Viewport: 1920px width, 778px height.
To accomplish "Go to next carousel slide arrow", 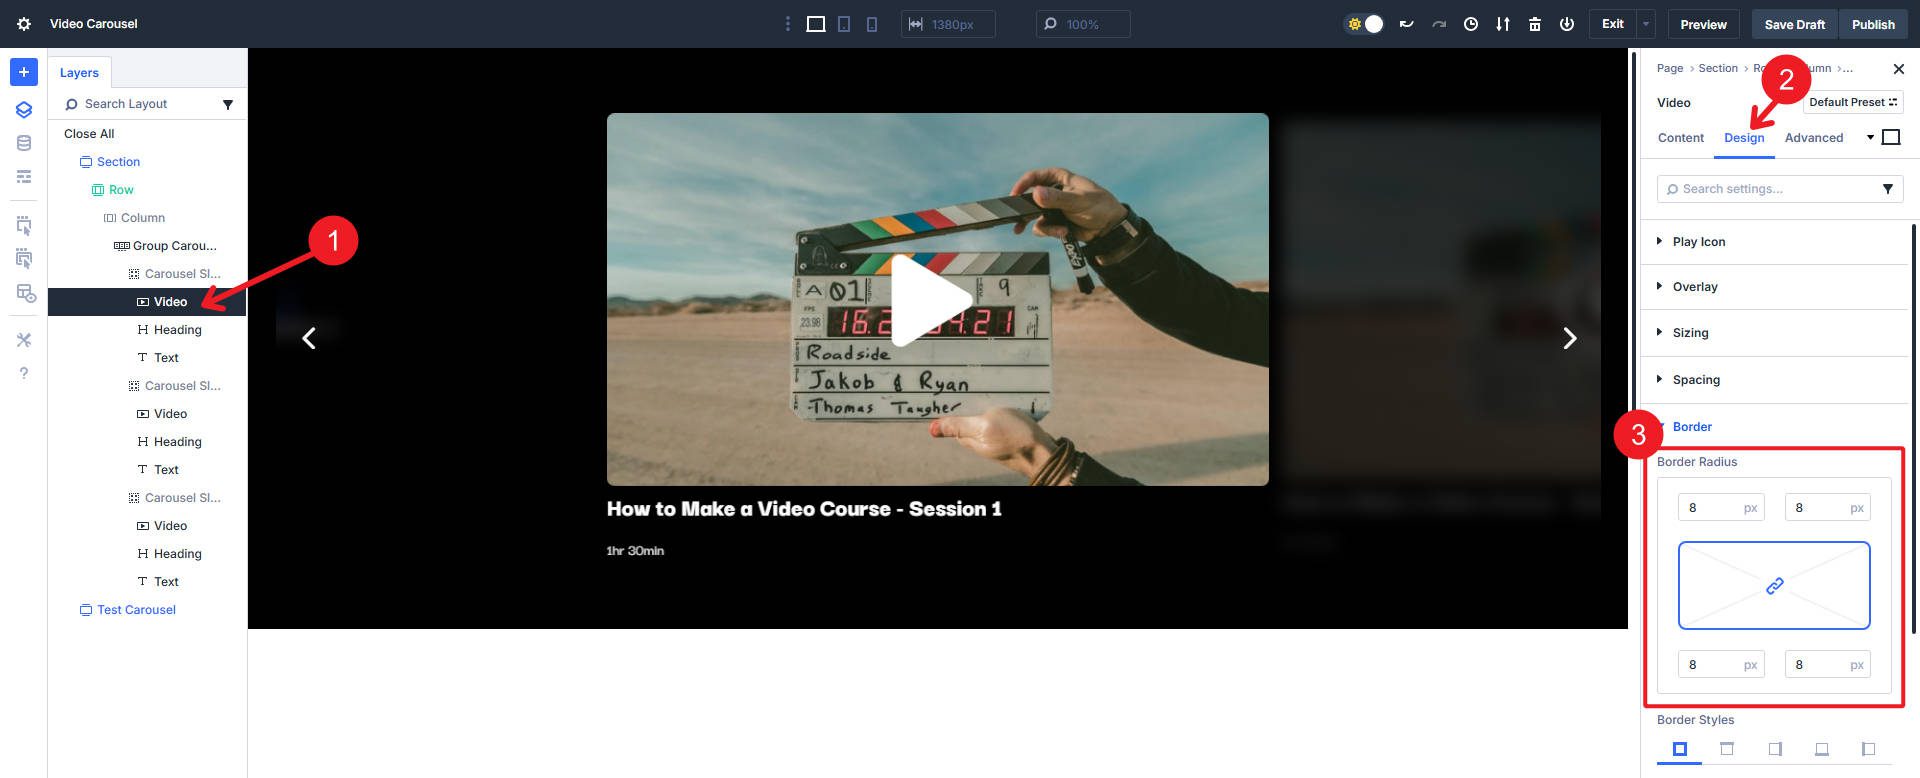I will point(1569,339).
